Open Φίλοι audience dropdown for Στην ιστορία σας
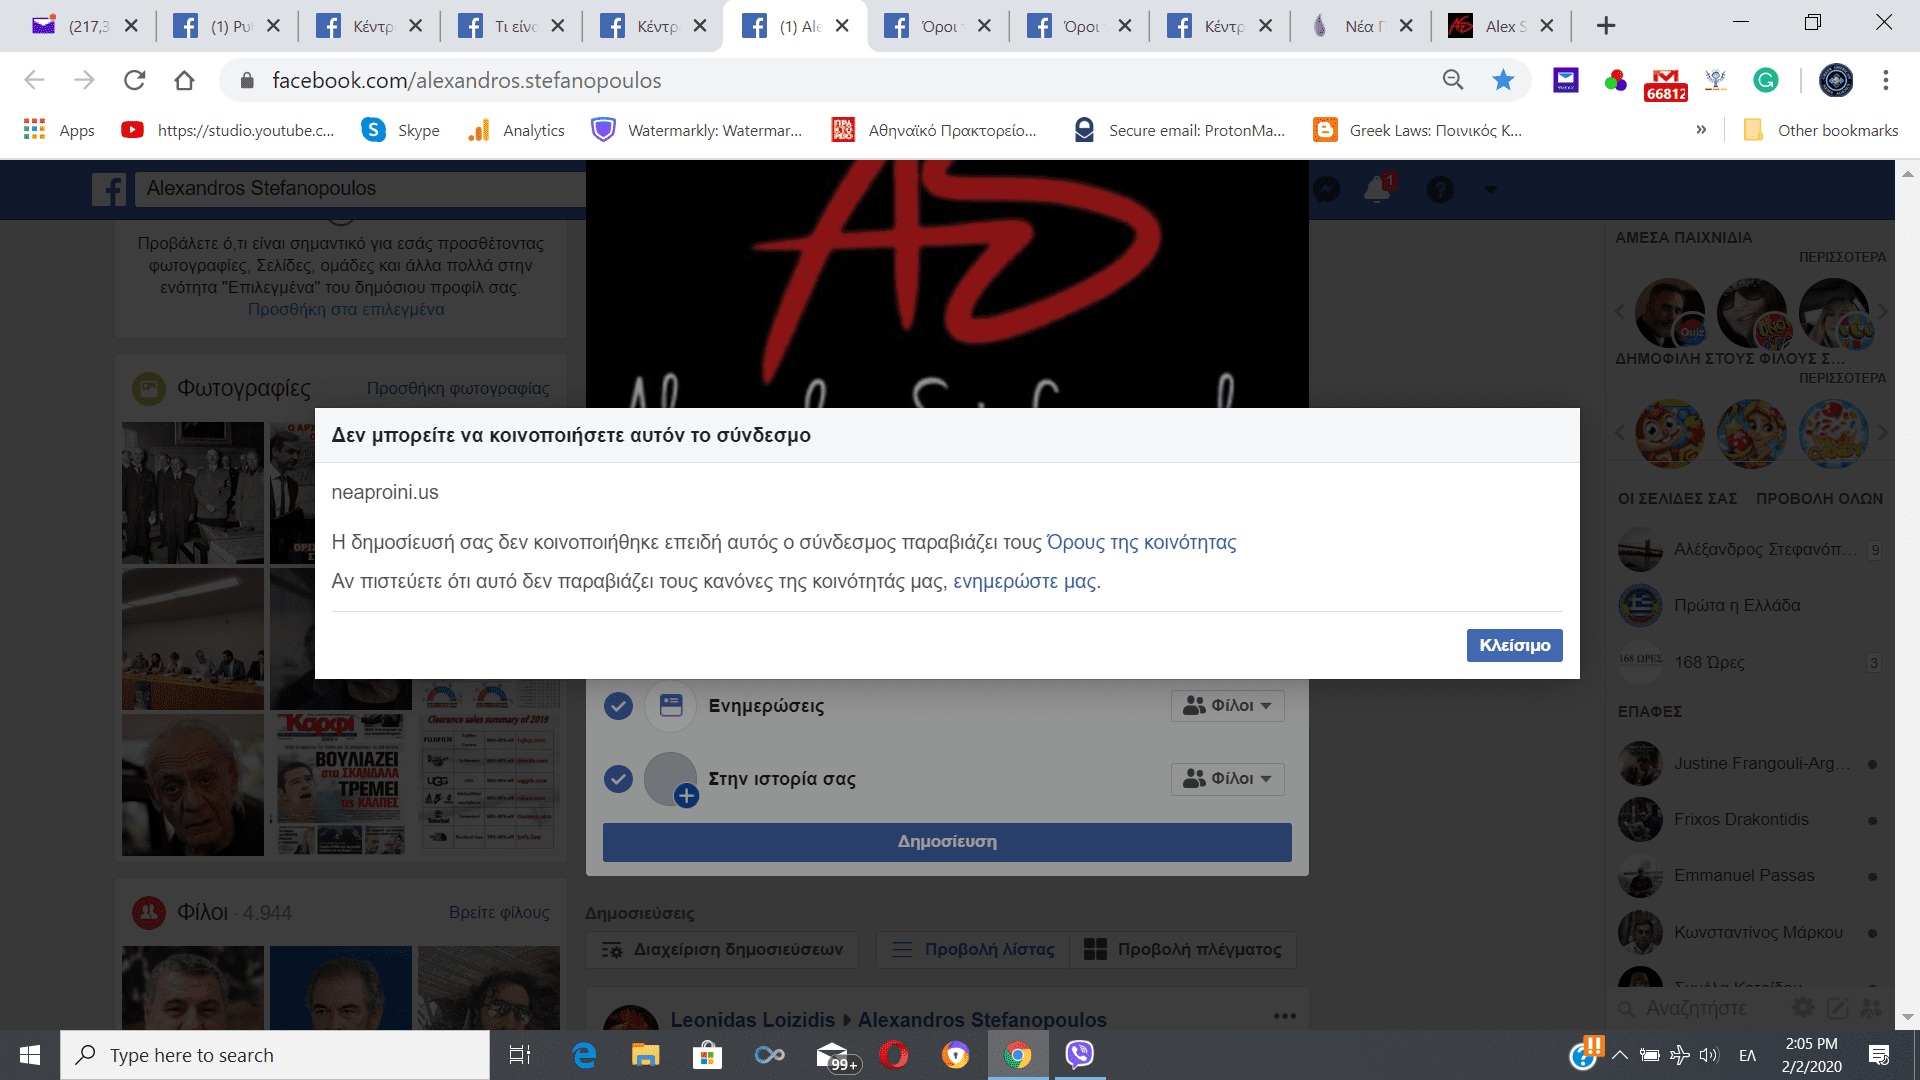 (x=1227, y=778)
